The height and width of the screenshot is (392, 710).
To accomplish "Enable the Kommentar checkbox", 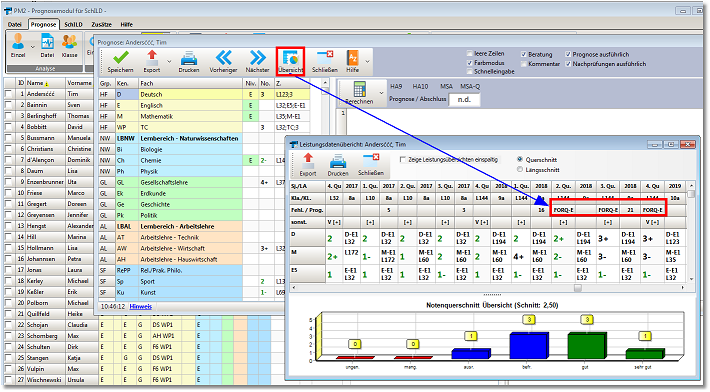I will pyautogui.click(x=524, y=64).
